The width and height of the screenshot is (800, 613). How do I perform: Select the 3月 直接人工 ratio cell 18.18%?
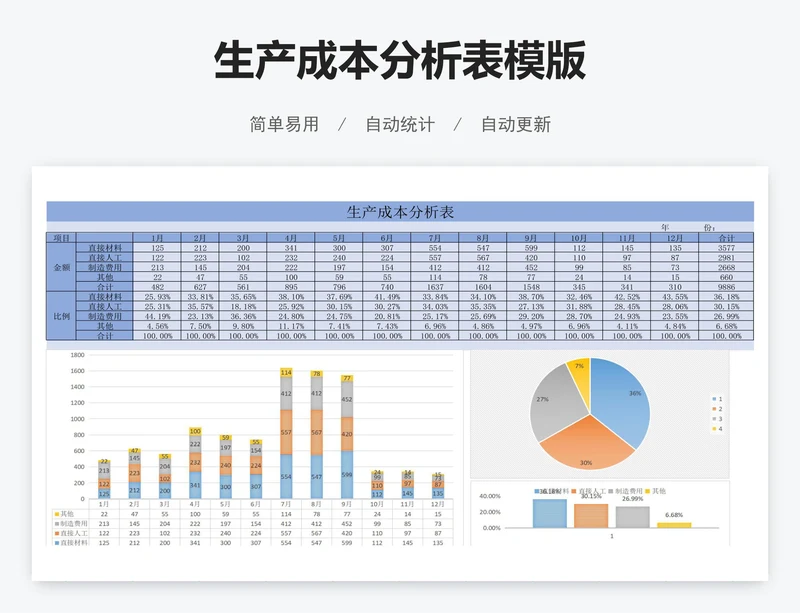click(243, 306)
